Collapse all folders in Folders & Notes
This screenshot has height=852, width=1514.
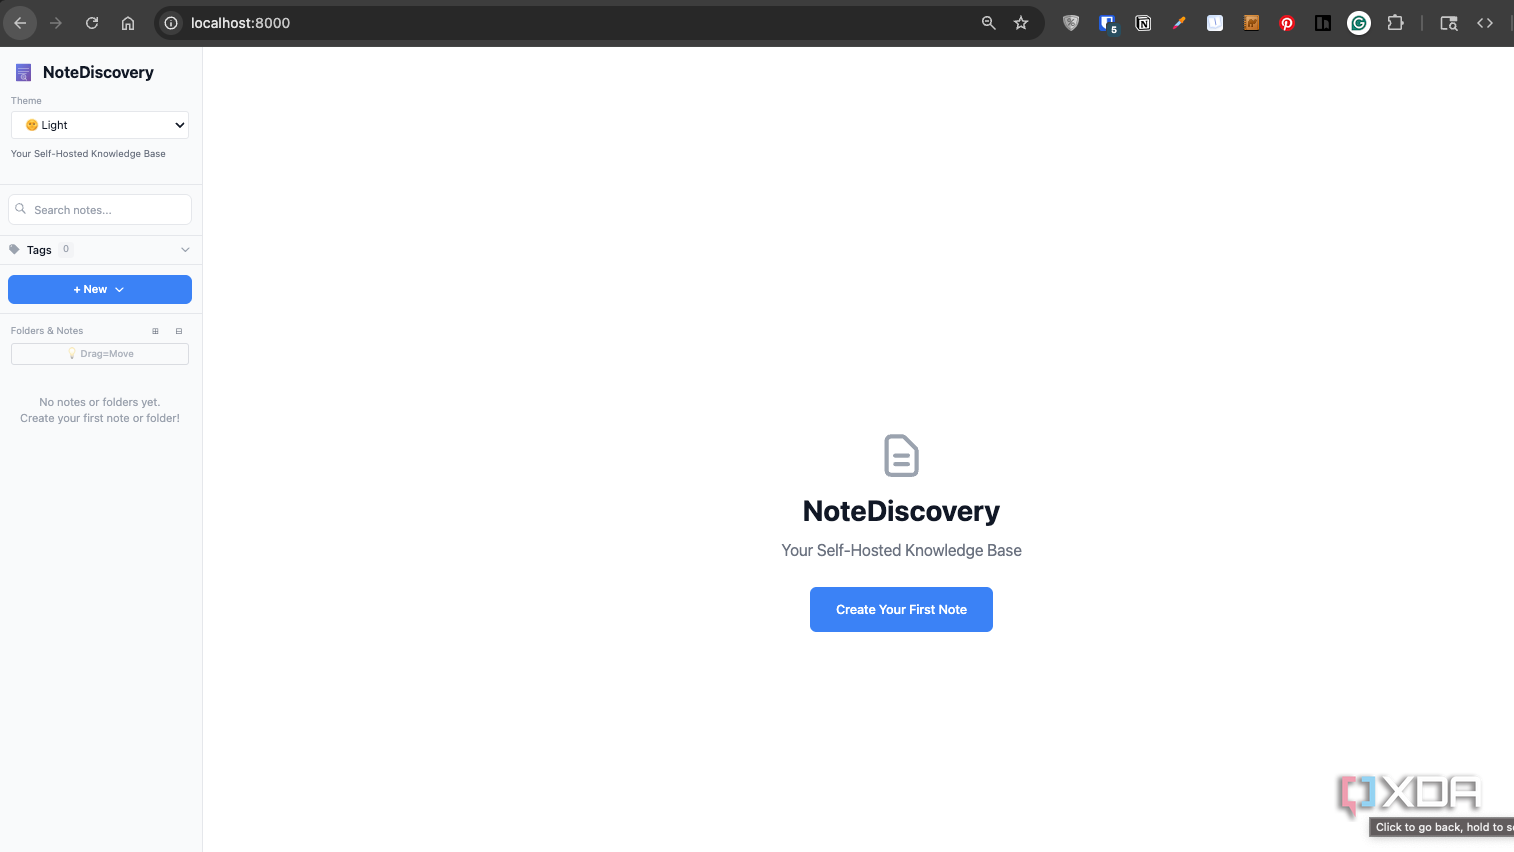(179, 331)
